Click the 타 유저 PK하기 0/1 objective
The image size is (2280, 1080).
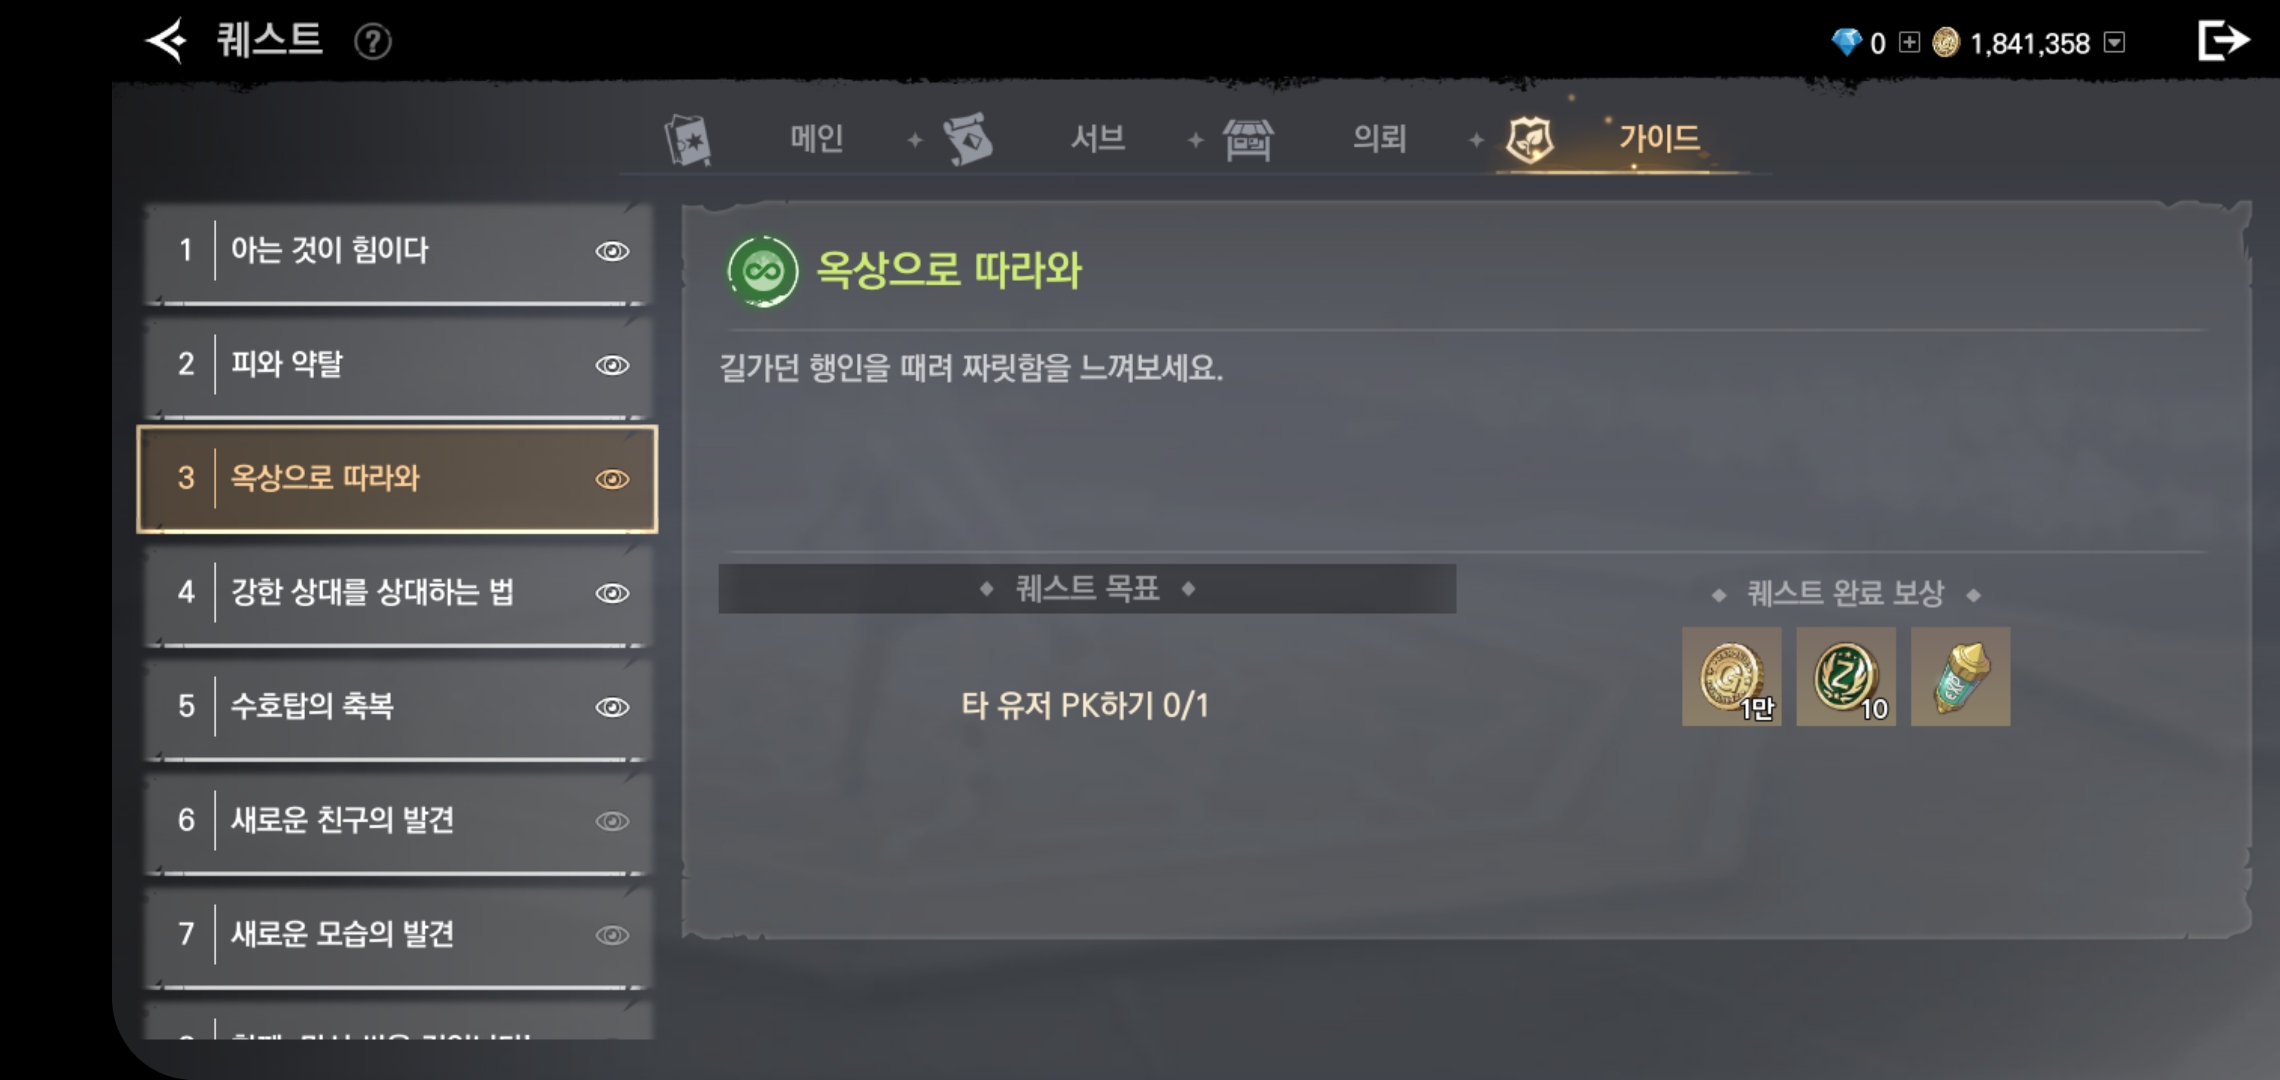(x=1085, y=706)
